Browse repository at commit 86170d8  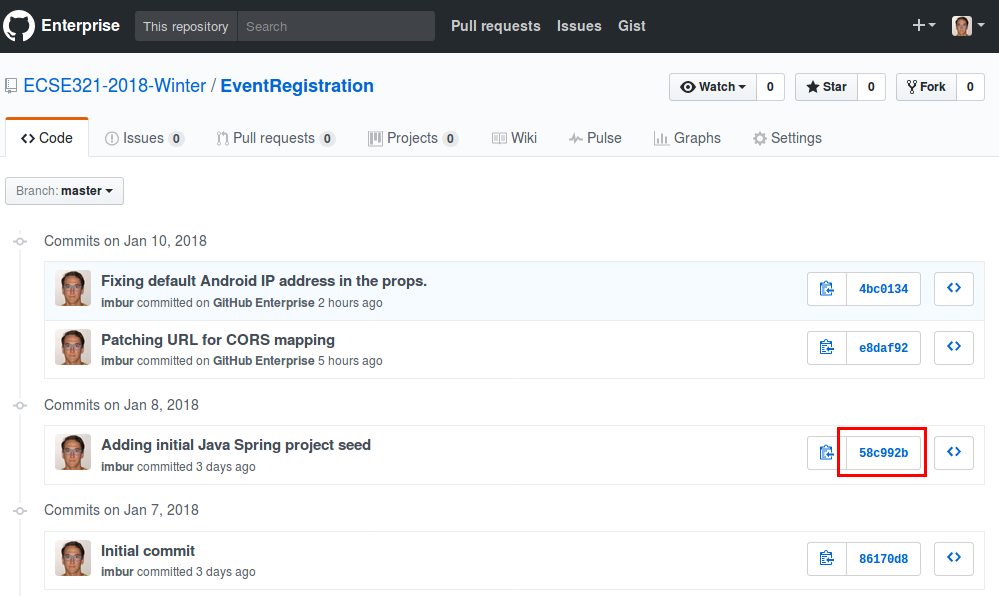tap(954, 558)
